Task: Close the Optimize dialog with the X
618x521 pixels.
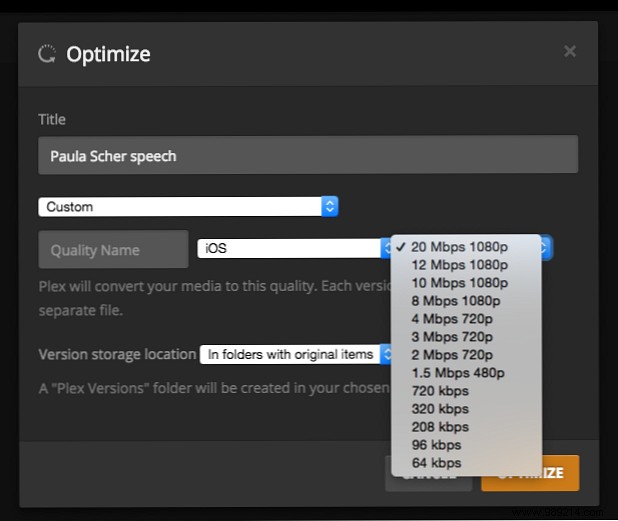Action: (570, 51)
